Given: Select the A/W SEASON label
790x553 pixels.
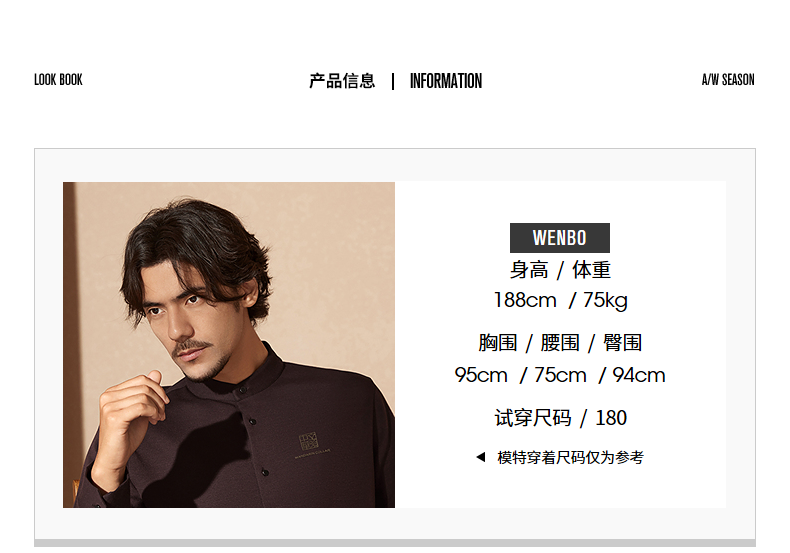Looking at the screenshot, I should (x=728, y=80).
